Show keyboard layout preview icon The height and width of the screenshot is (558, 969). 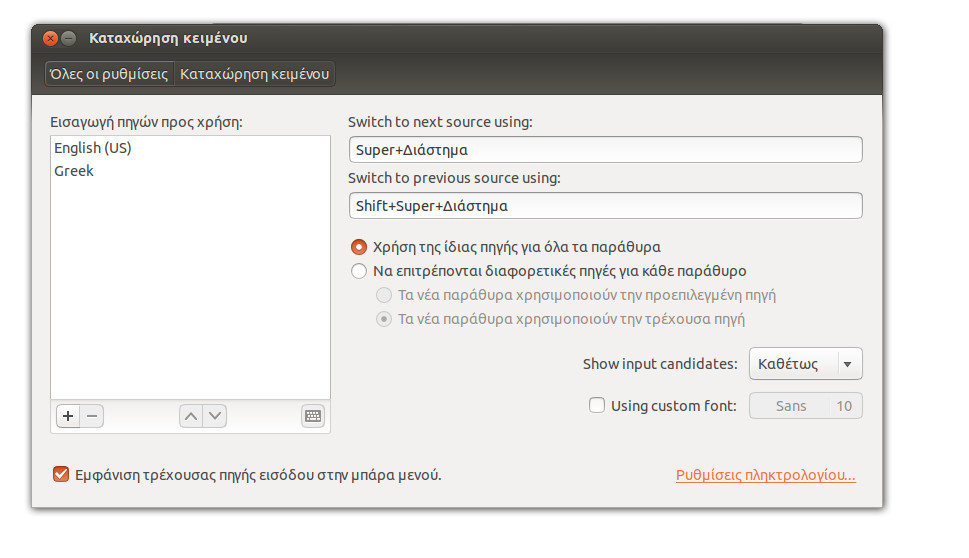313,416
